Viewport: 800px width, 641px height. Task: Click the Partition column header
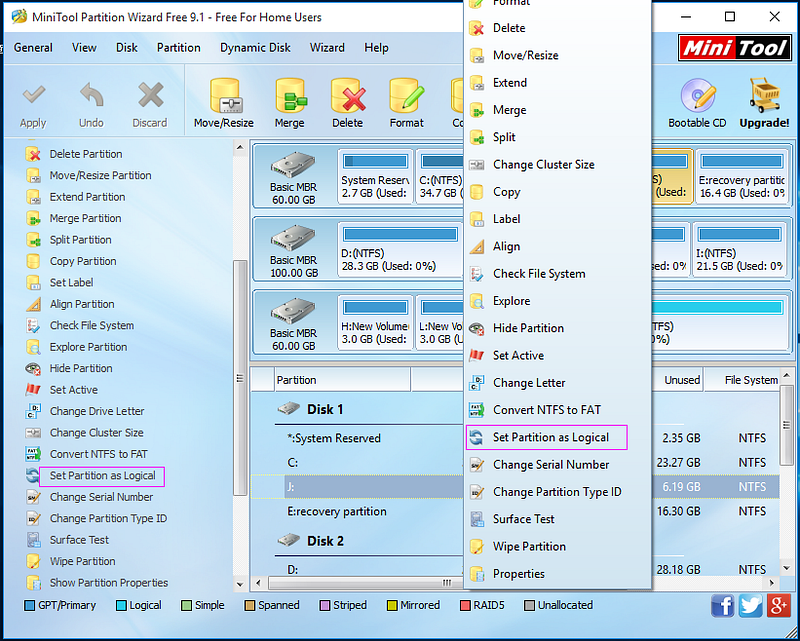point(342,380)
